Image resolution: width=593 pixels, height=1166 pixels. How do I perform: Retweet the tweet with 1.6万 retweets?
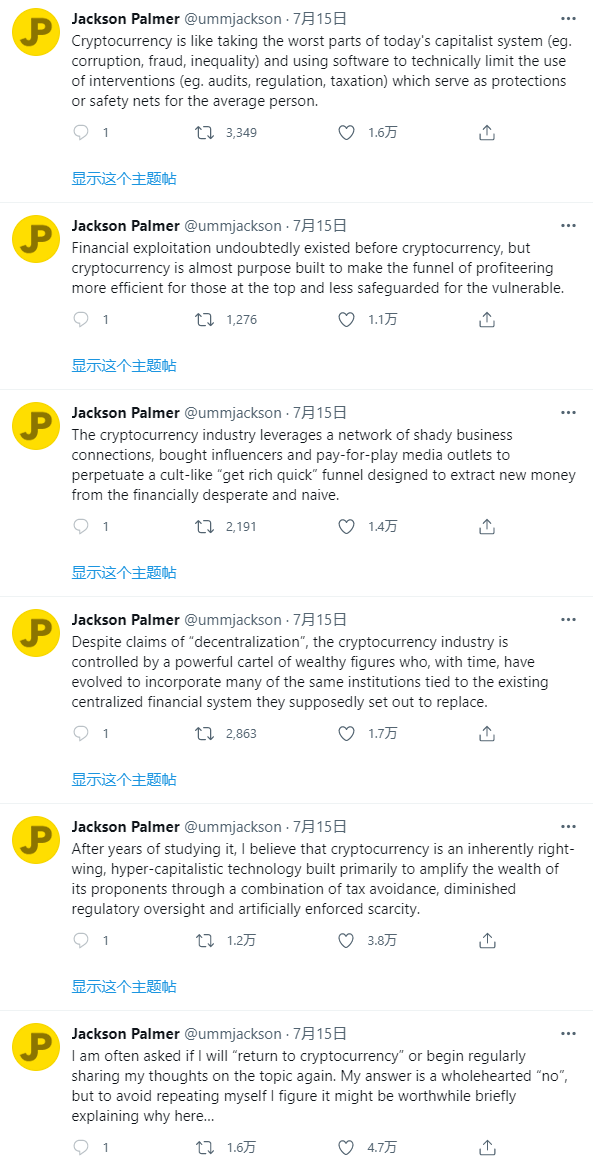204,1147
